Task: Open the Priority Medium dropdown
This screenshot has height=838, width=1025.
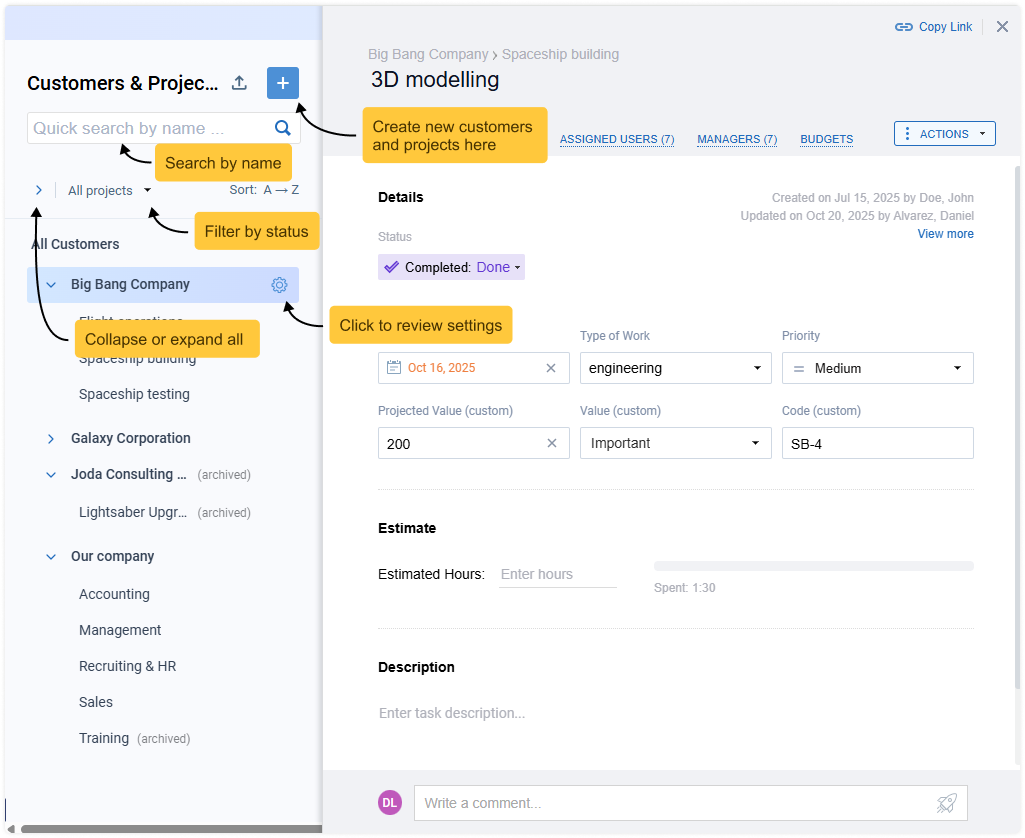Action: point(877,368)
